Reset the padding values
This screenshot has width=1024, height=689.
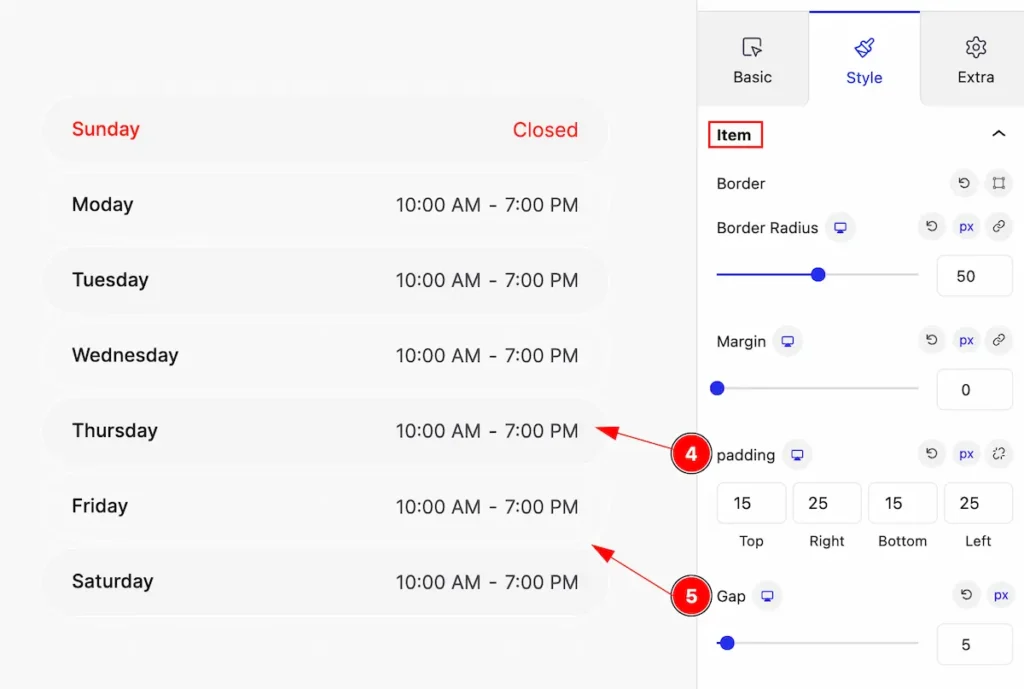931,454
